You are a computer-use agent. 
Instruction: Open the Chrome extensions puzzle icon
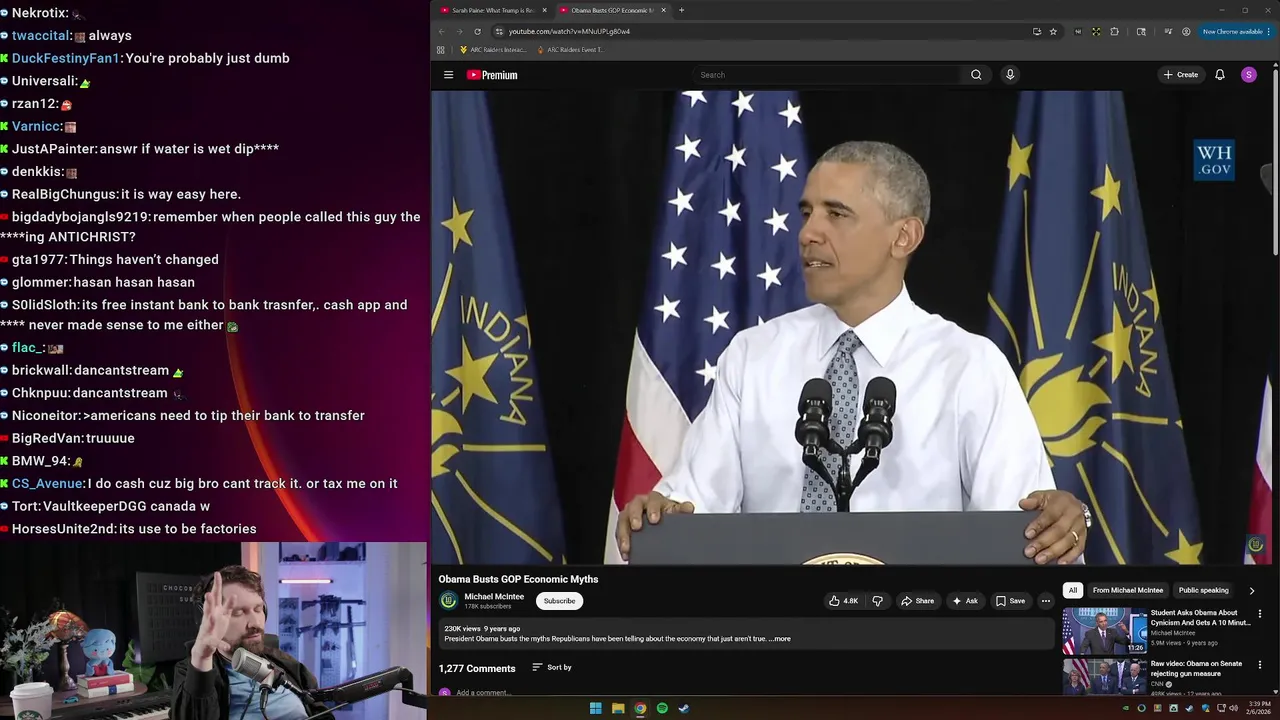click(1114, 31)
